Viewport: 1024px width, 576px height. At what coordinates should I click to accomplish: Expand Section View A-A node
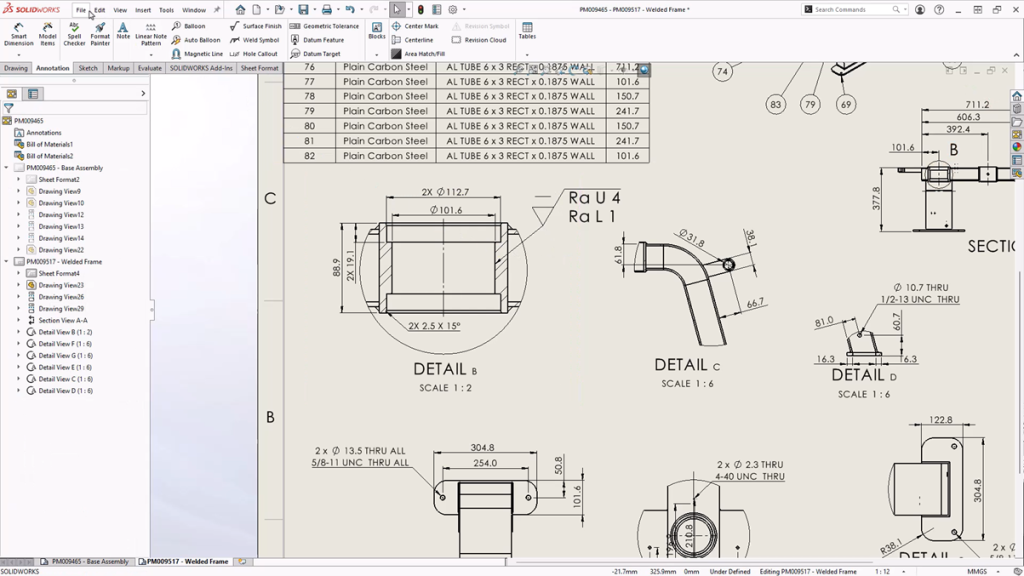18,321
